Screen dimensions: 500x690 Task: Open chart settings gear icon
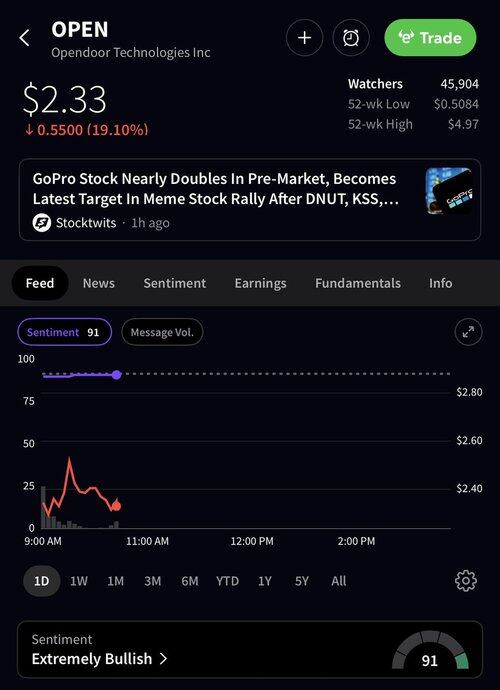(466, 581)
